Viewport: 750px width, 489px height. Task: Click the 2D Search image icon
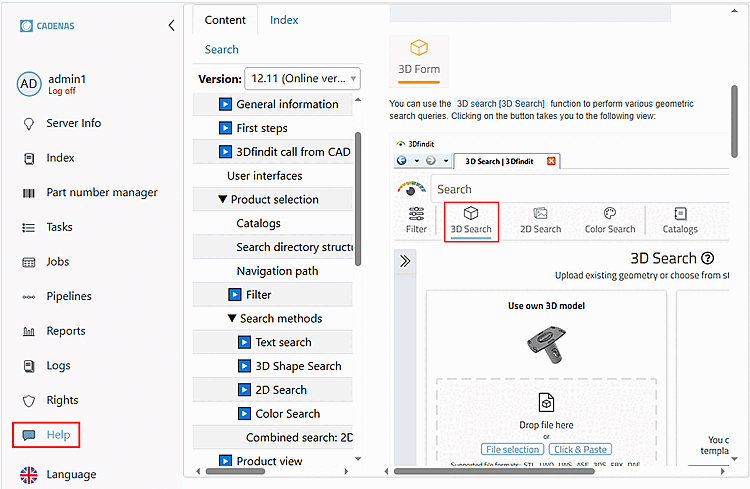(x=540, y=214)
